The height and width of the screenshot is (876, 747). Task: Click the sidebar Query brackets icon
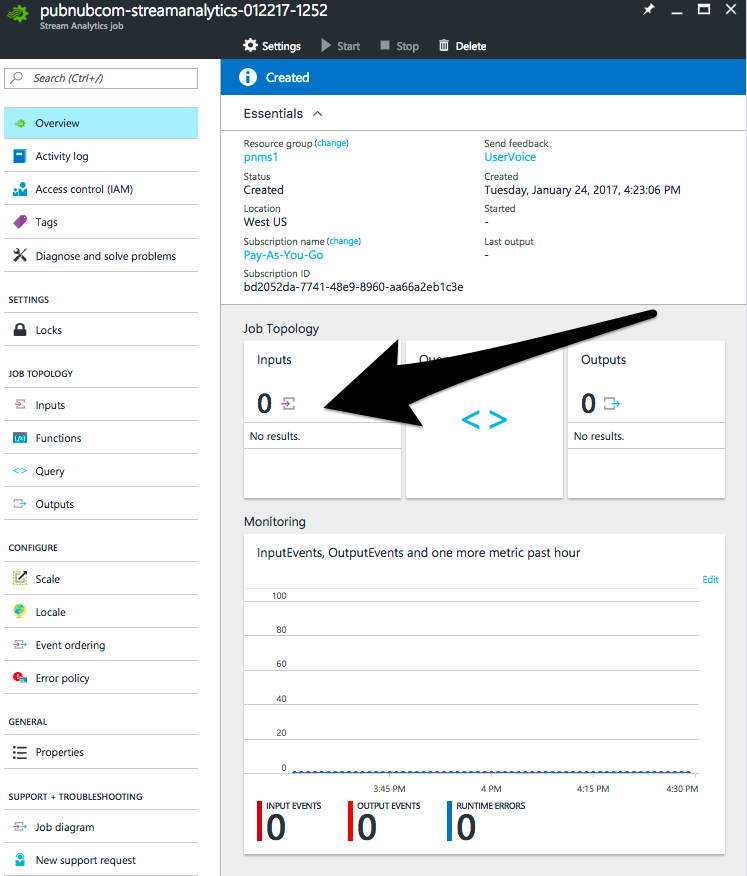pos(20,470)
